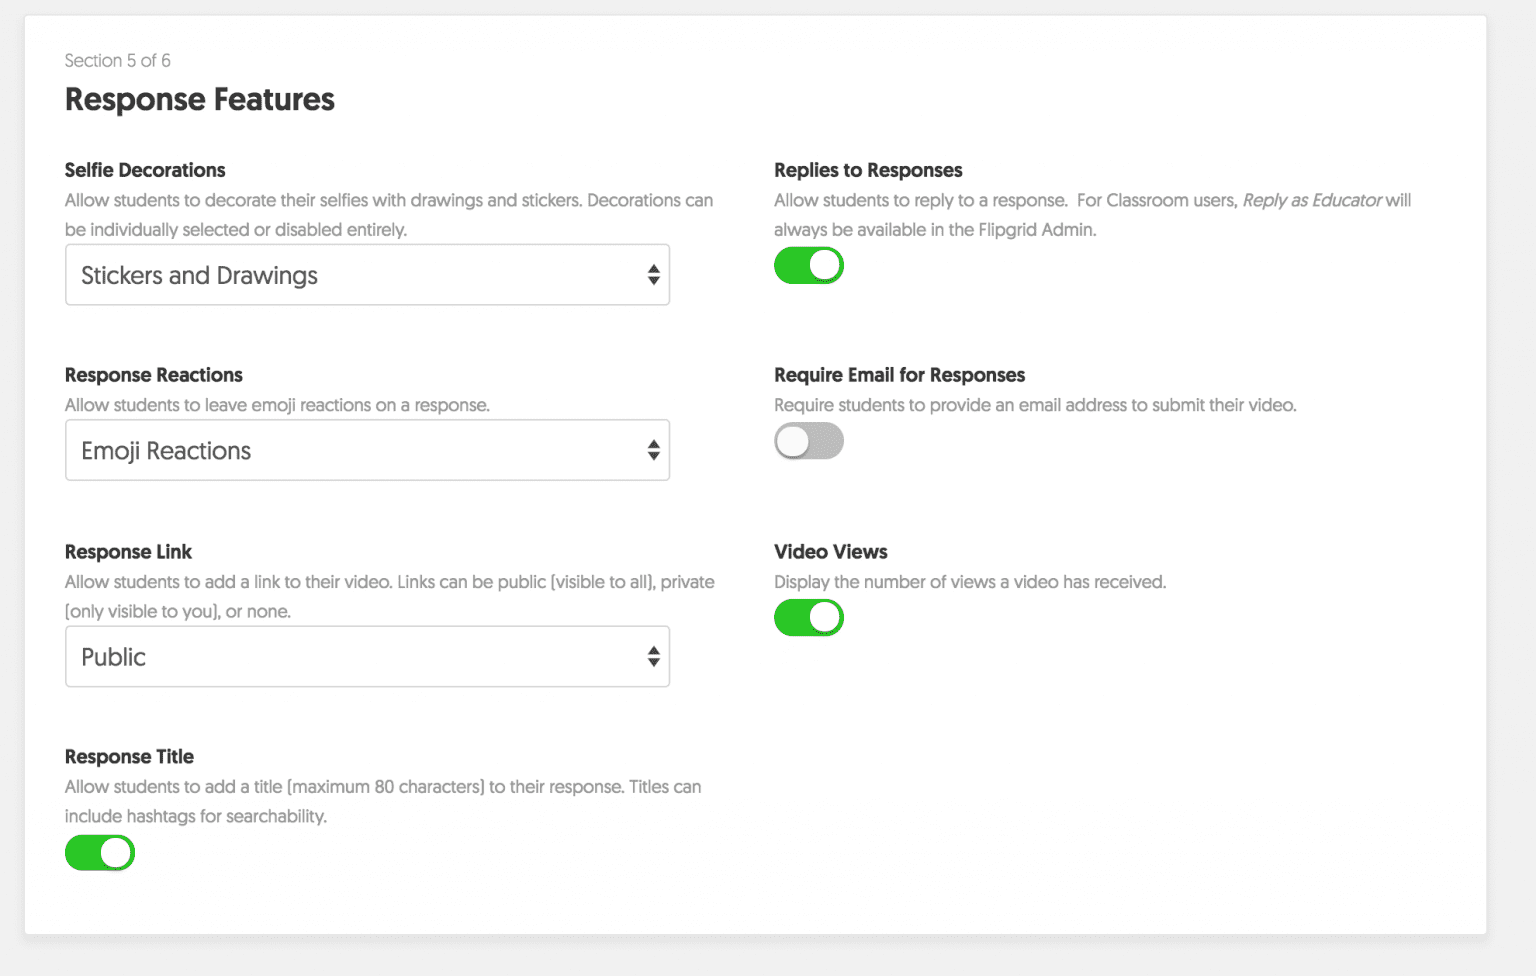The image size is (1536, 976).
Task: Click the Emoji Reactions selector arrows
Action: click(652, 450)
